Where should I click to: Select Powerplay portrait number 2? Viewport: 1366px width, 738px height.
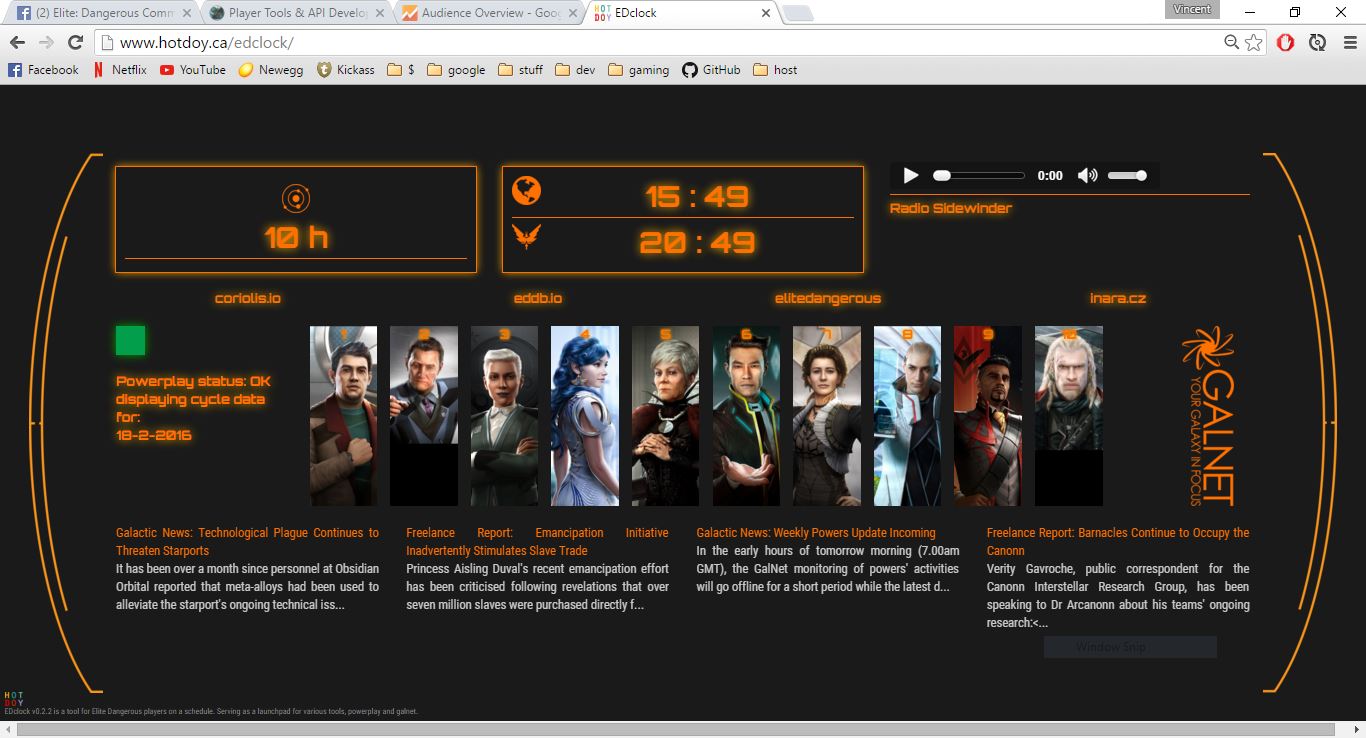[x=424, y=416]
